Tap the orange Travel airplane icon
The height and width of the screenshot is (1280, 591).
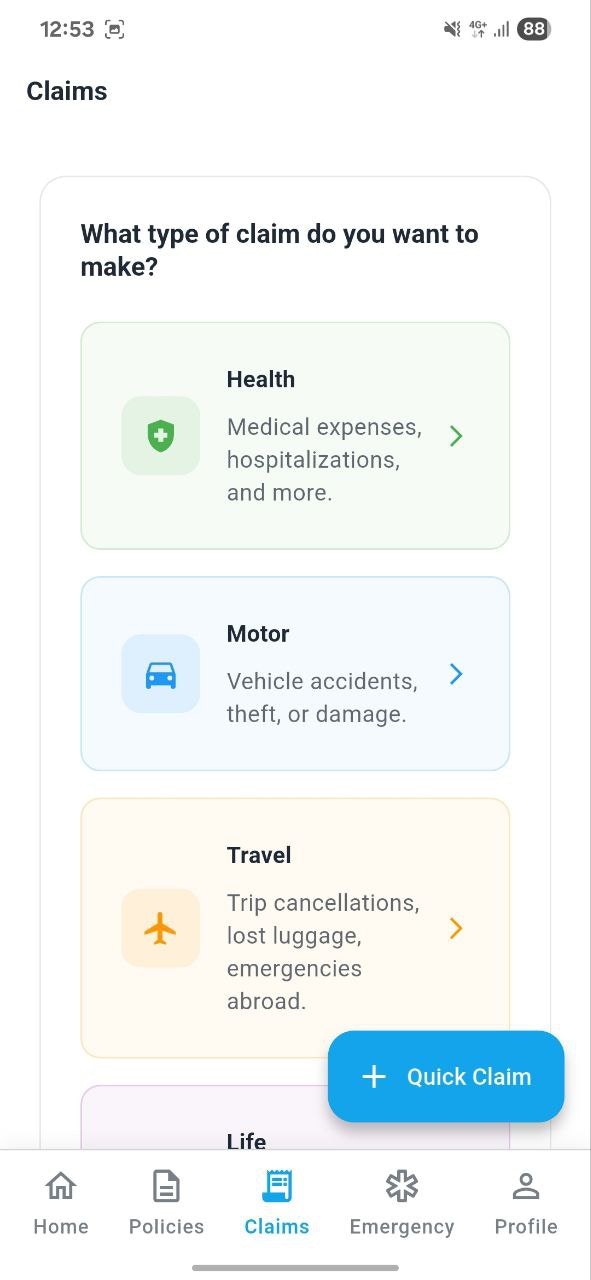pos(160,929)
